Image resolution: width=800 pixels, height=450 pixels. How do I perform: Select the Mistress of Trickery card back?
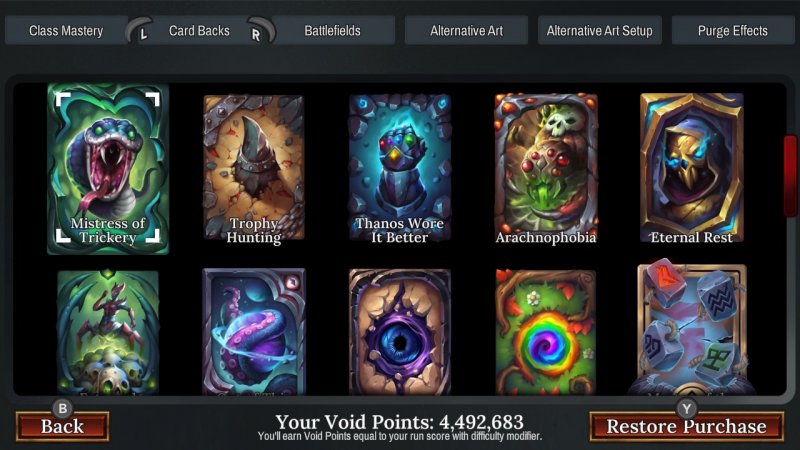[108, 169]
